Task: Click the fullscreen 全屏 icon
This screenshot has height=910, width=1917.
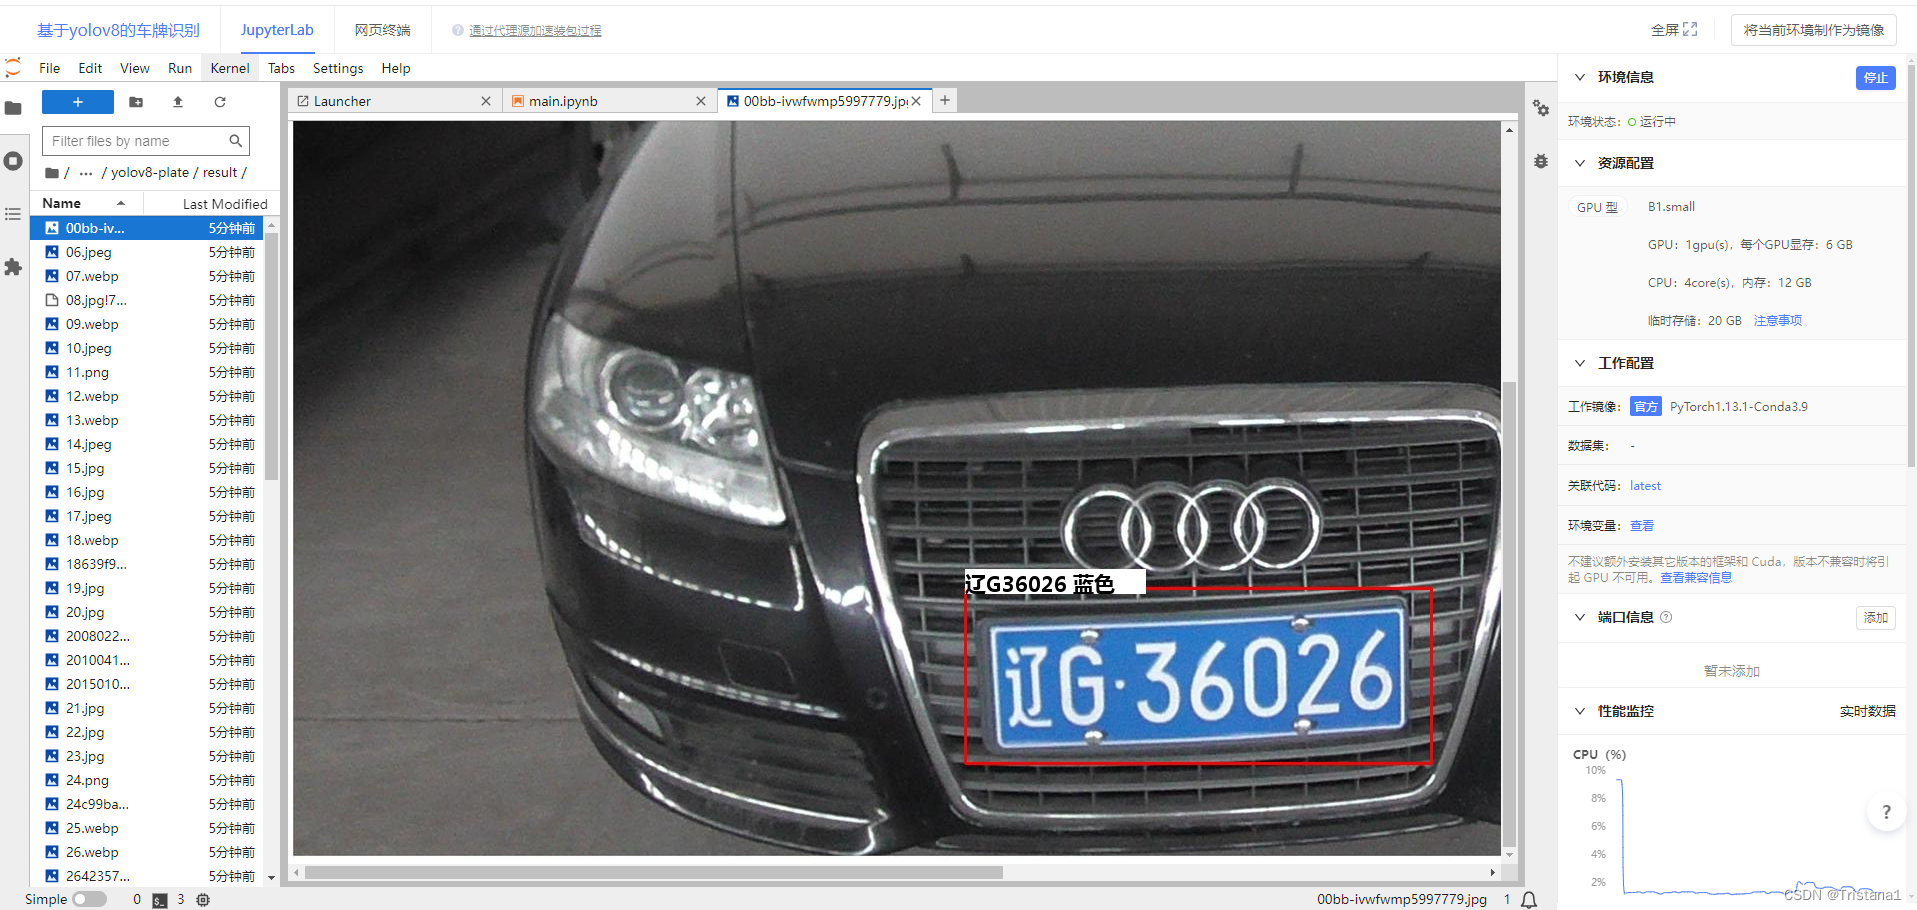Action: [x=1690, y=29]
